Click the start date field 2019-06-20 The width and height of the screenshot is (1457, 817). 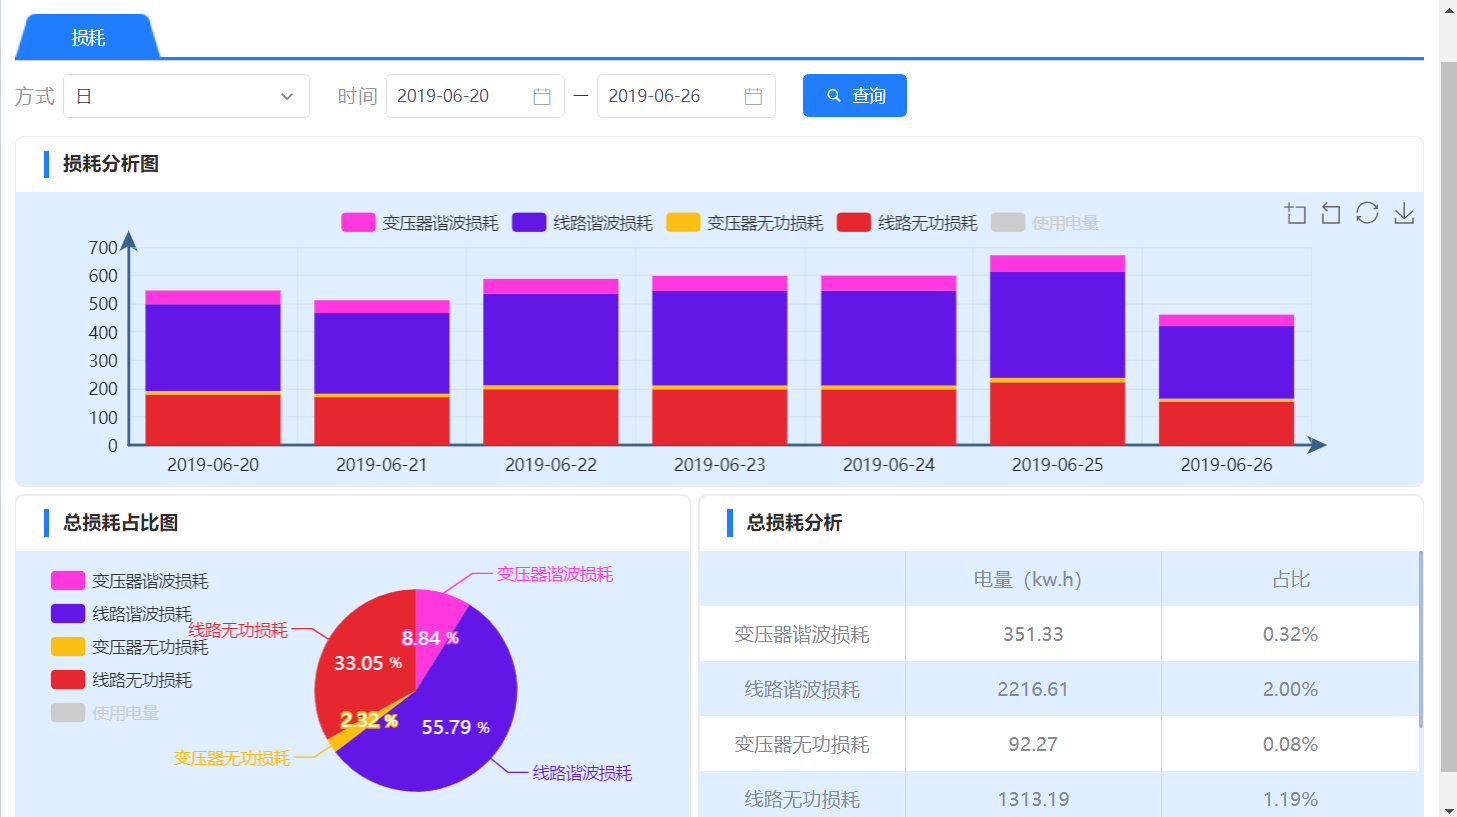click(x=475, y=96)
